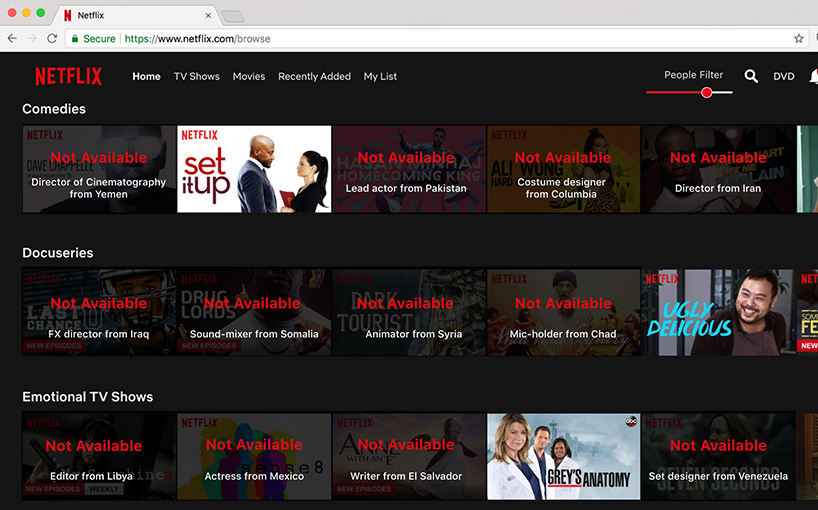
Task: Open the notifications bell icon
Action: tap(814, 76)
